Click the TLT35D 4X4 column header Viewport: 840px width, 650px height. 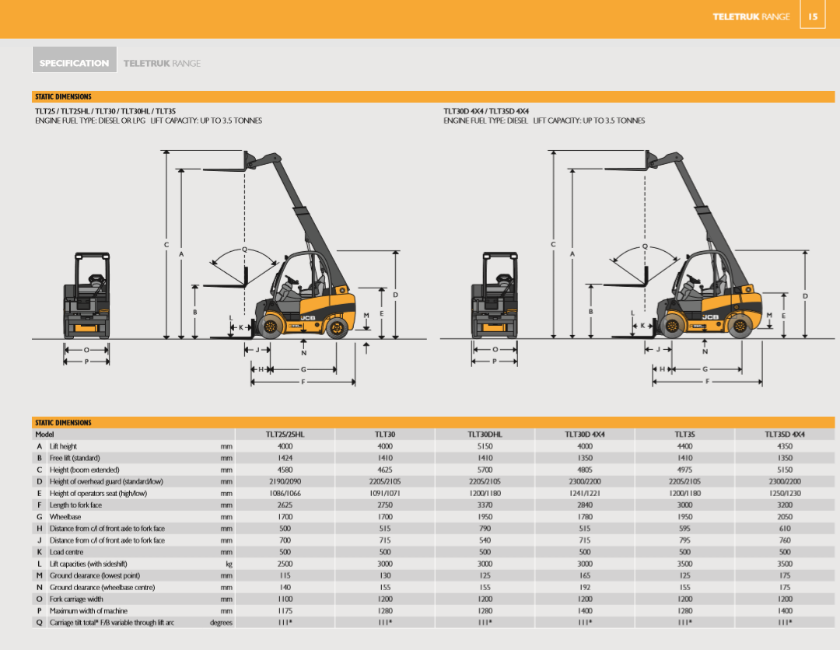[785, 435]
